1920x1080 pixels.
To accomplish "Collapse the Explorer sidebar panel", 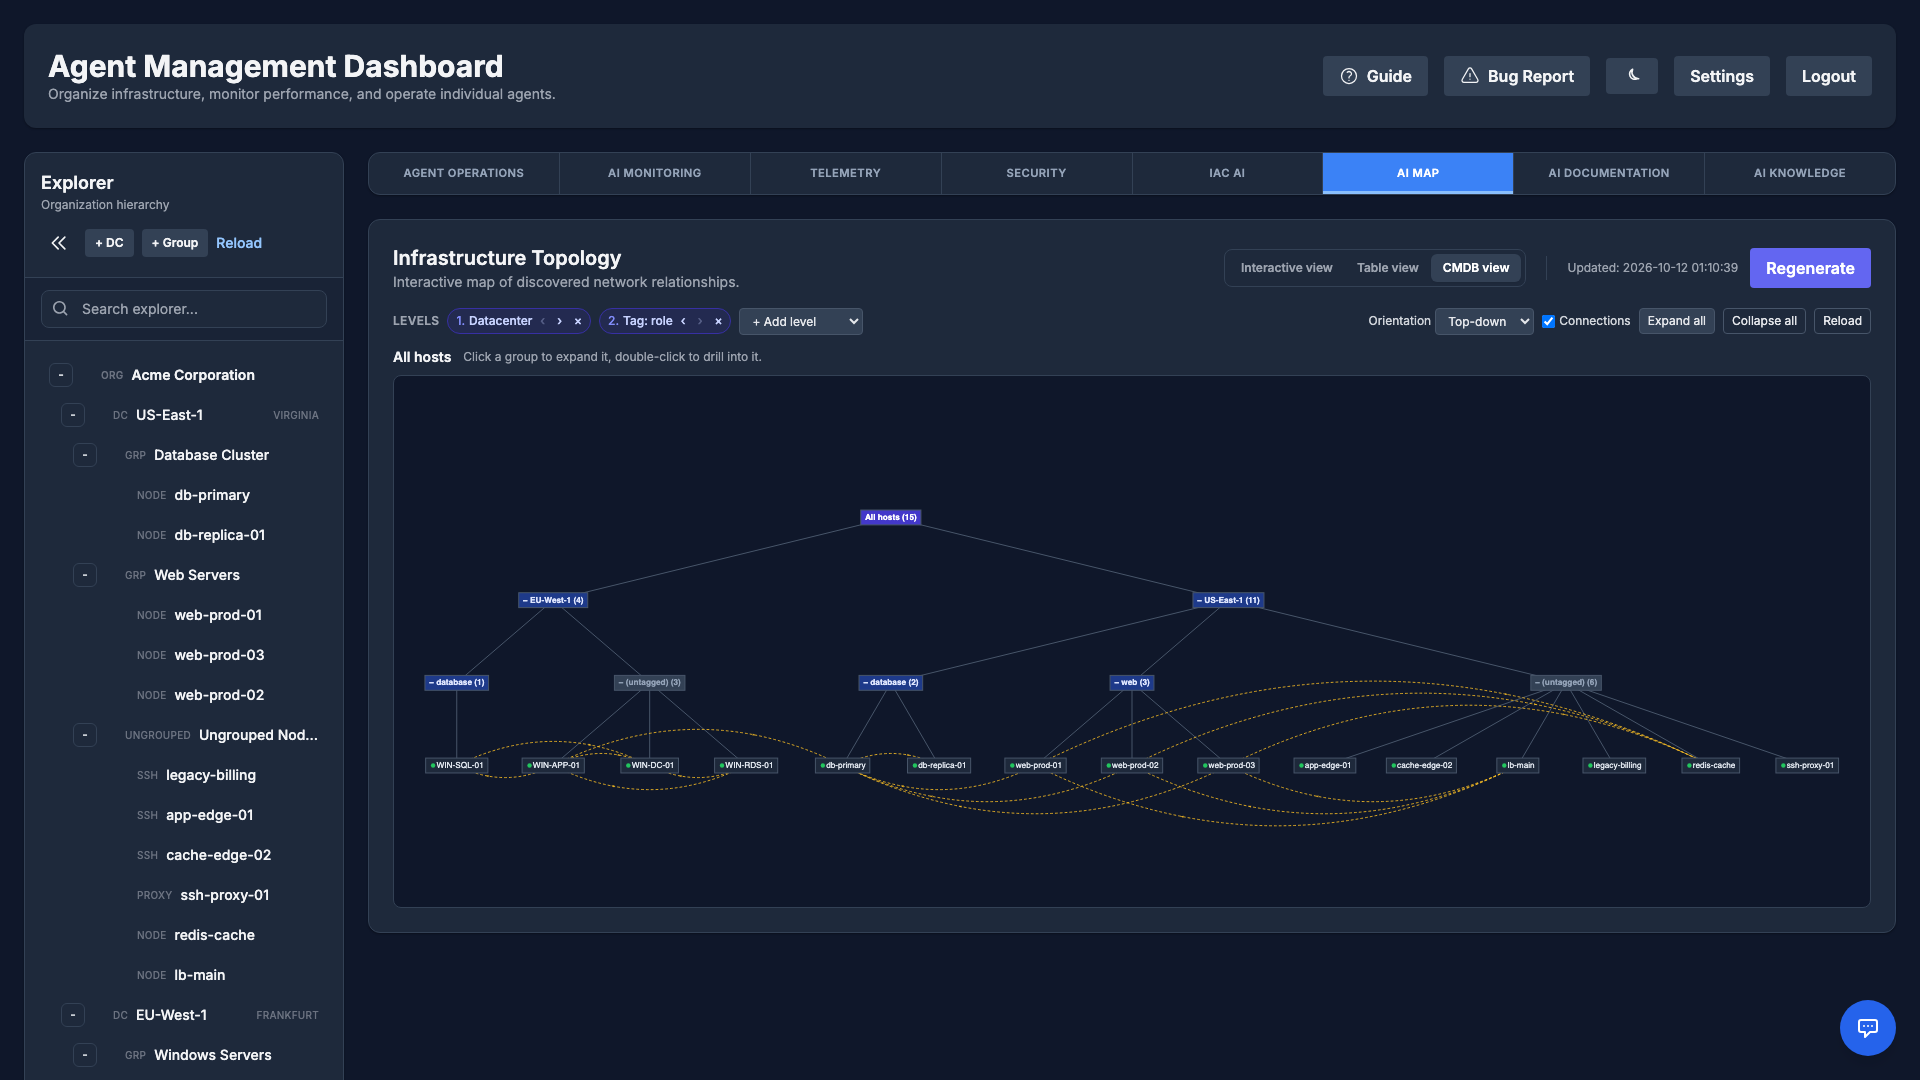I will tap(59, 243).
